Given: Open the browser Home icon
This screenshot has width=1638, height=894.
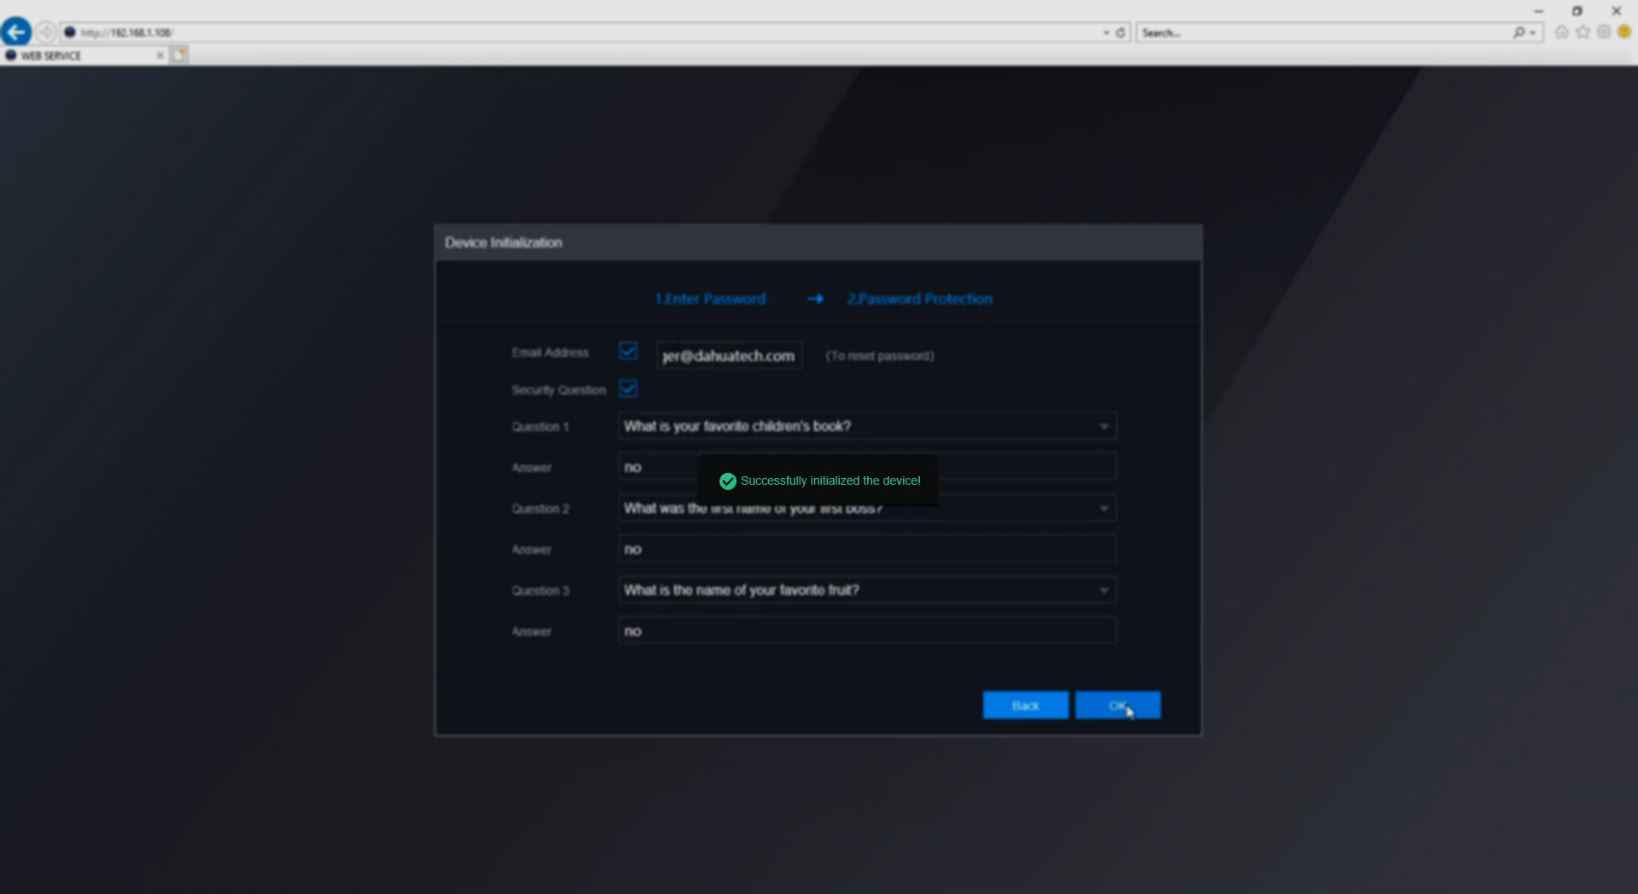Looking at the screenshot, I should pos(1561,32).
